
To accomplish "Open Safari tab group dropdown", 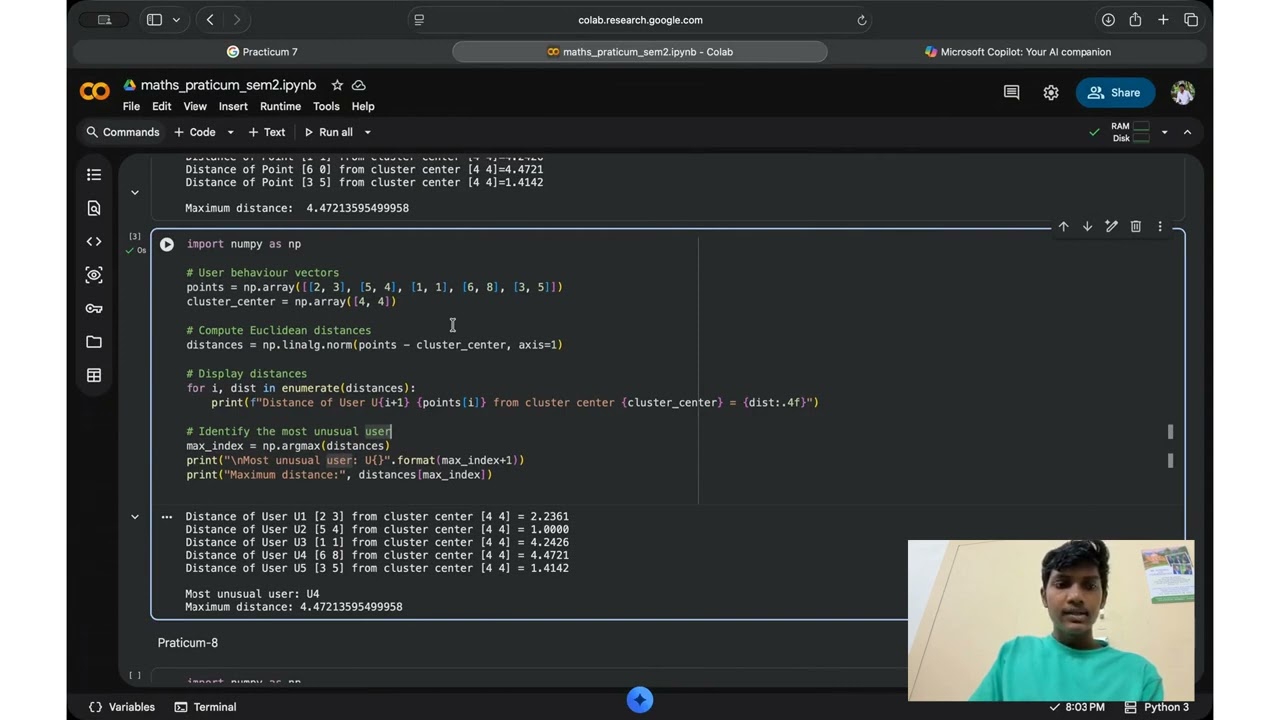I will [177, 20].
